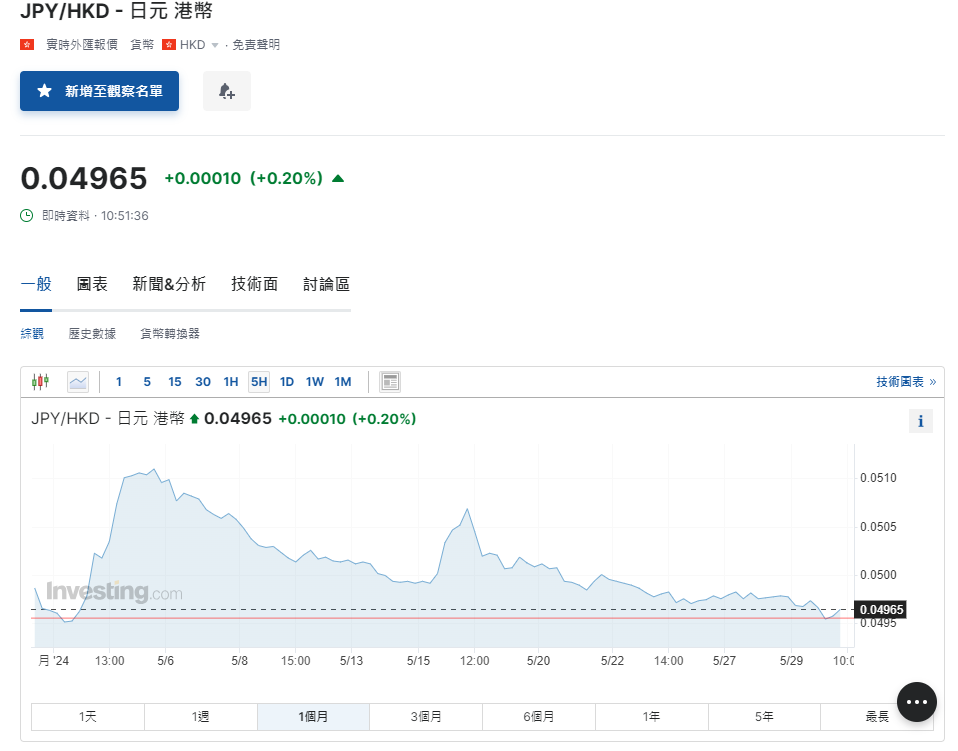The image size is (958, 751).
Task: Click the clock icon beside real-time data
Action: pos(27,216)
